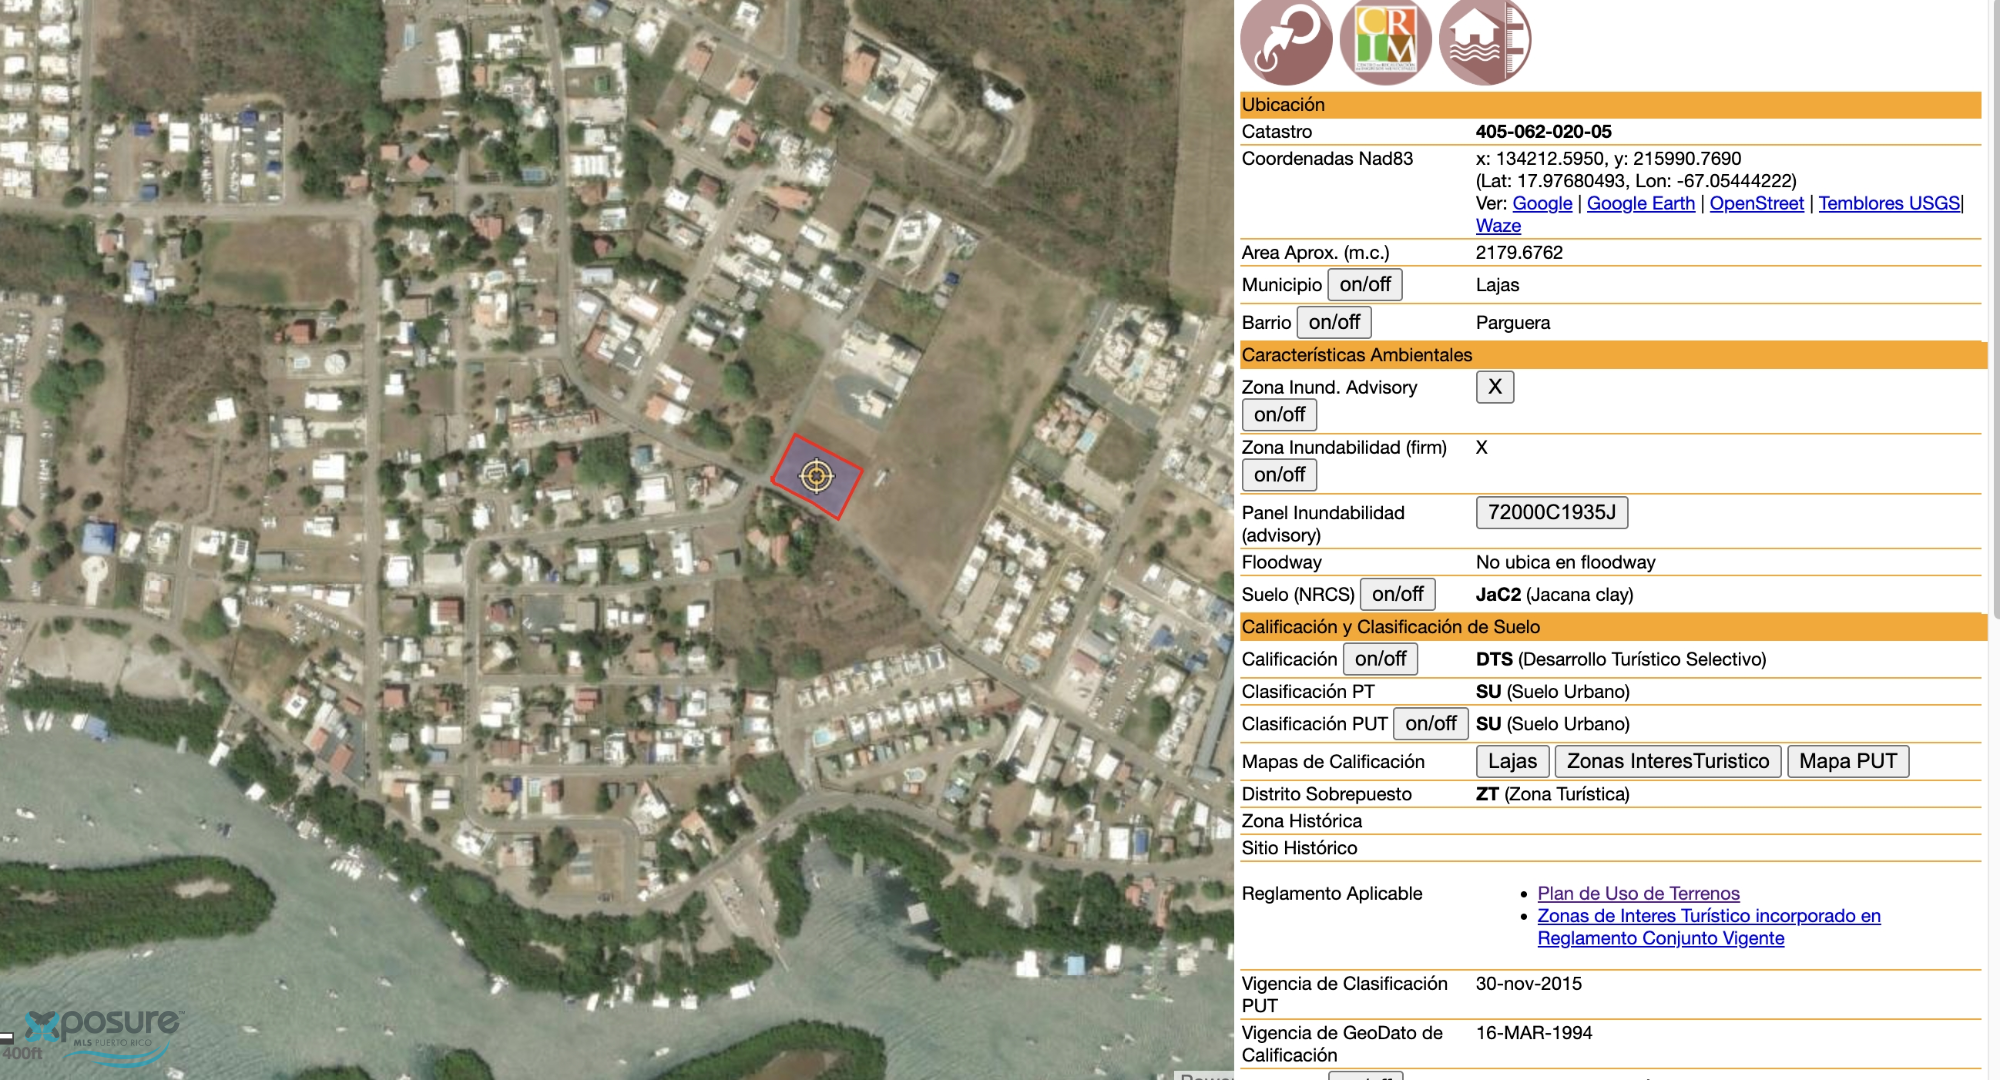The width and height of the screenshot is (2000, 1080).
Task: Click the CRIM logo icon
Action: [1385, 40]
